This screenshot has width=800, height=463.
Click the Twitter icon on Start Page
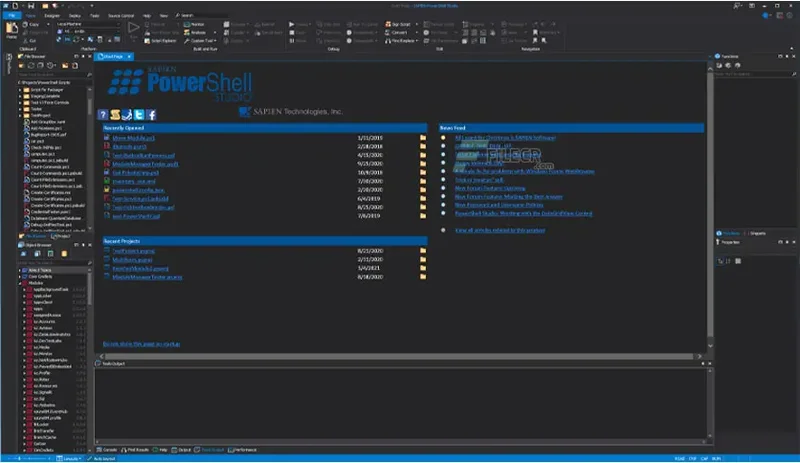[x=139, y=114]
